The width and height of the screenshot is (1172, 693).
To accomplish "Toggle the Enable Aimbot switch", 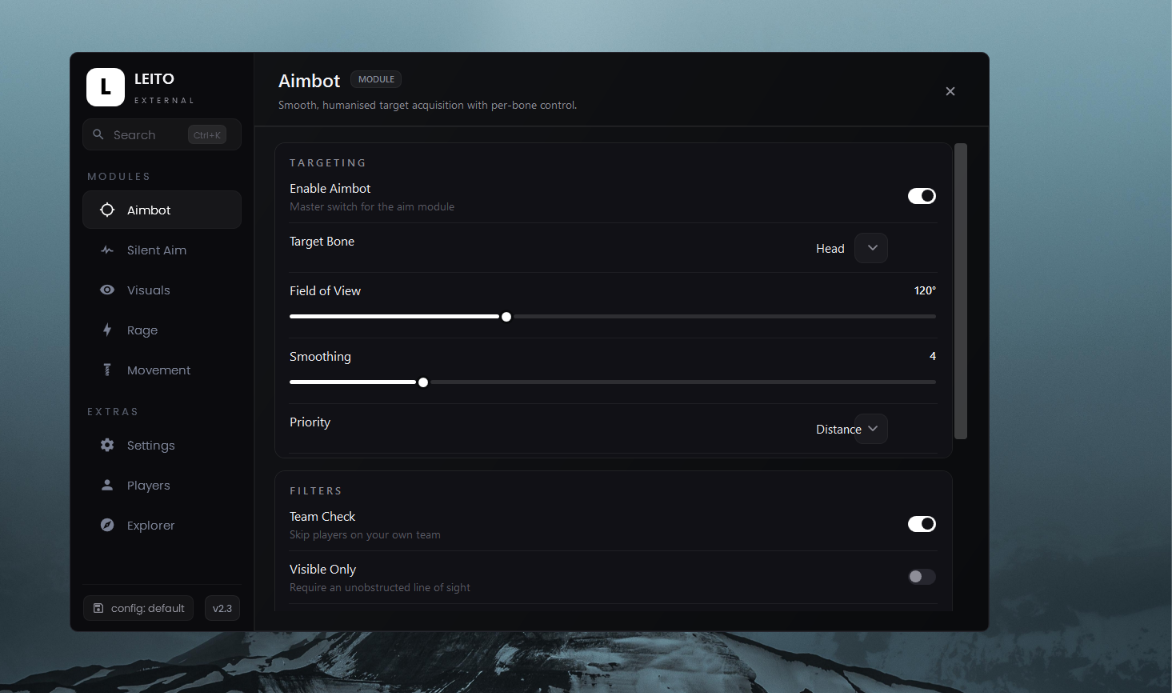I will [922, 196].
